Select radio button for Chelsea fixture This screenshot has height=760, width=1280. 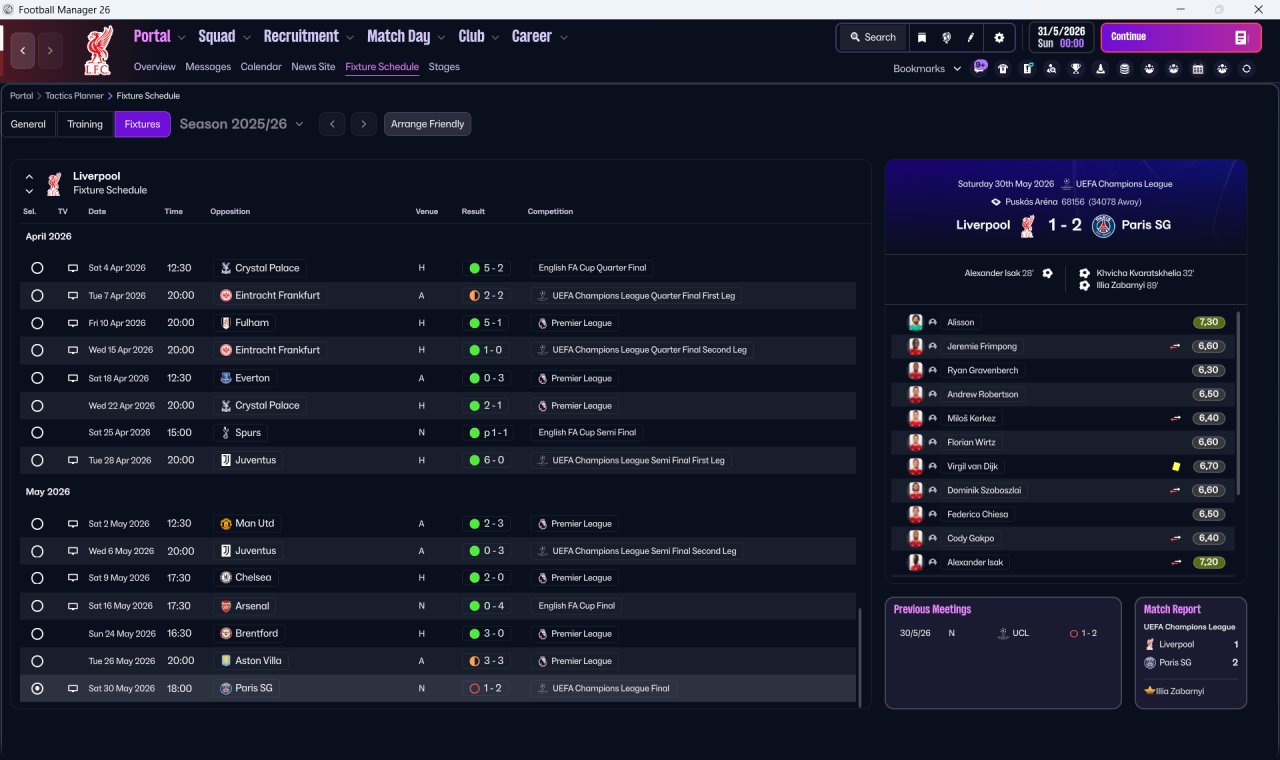click(x=37, y=578)
